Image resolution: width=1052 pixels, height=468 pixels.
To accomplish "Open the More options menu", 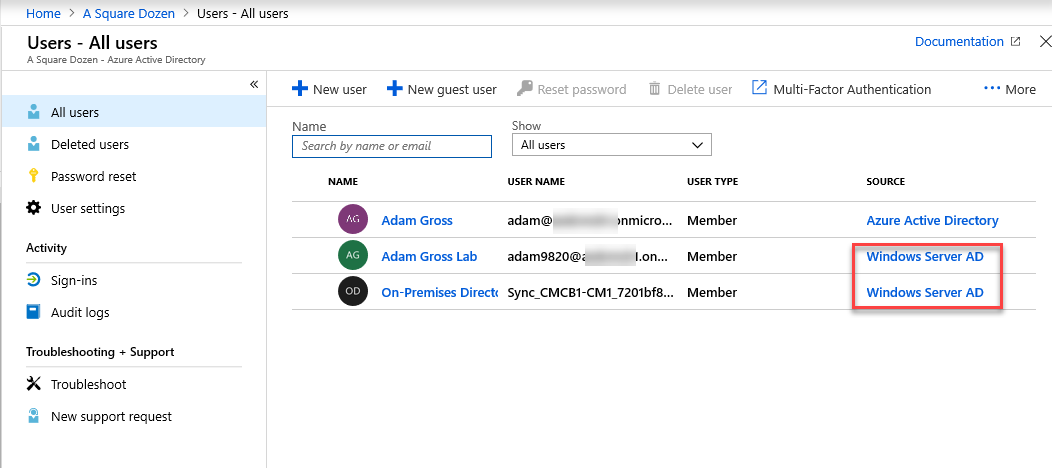I will click(x=1009, y=89).
